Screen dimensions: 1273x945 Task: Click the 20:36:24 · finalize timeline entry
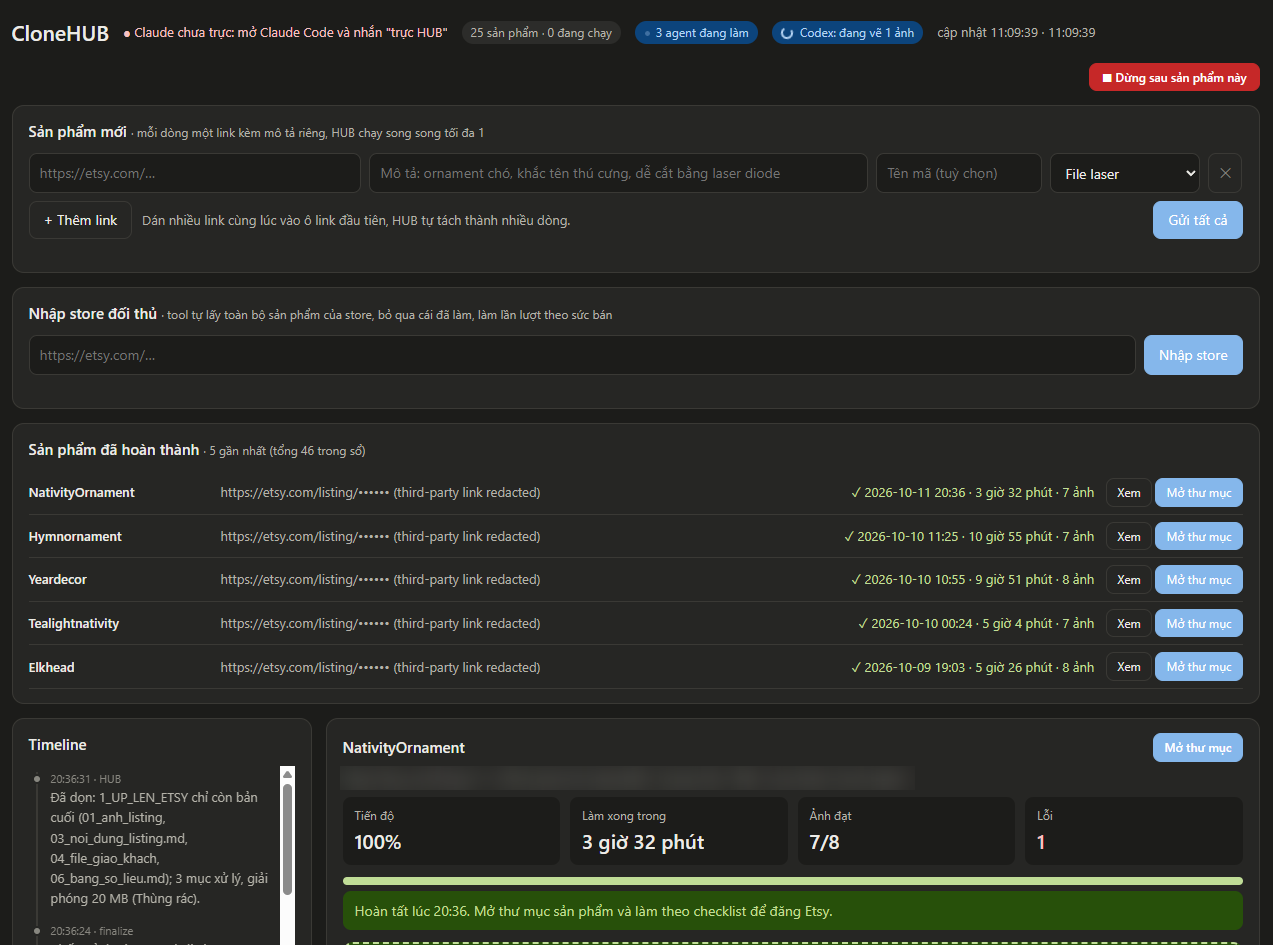(x=92, y=931)
